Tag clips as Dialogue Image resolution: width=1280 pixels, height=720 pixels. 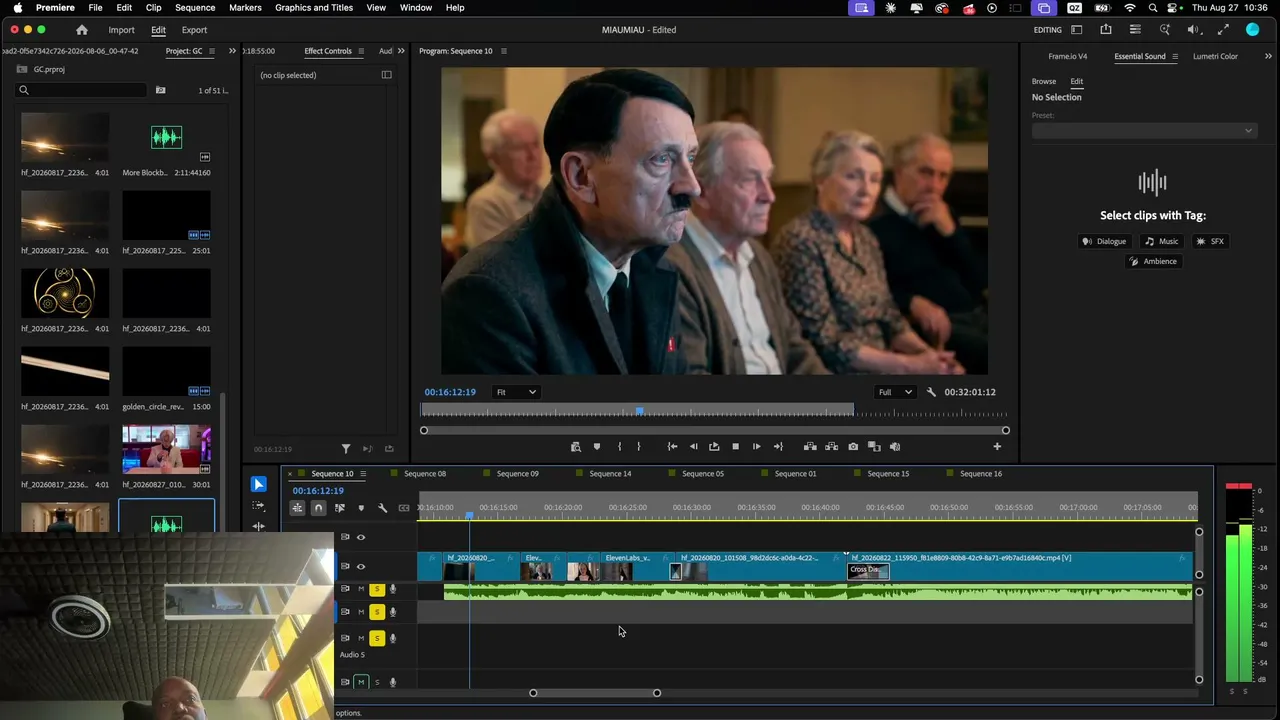(1104, 241)
